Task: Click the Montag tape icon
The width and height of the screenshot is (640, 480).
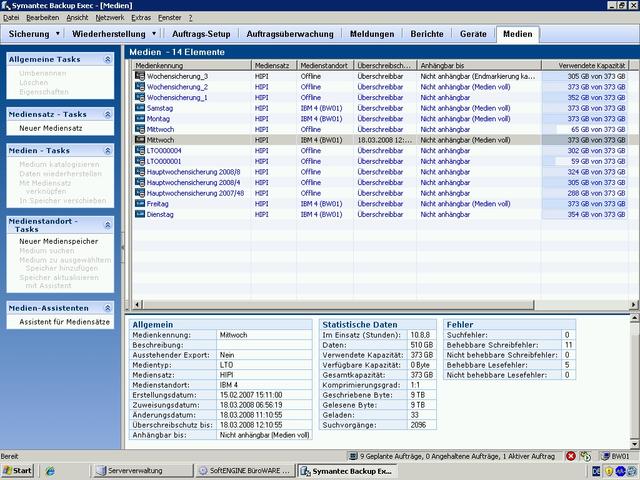Action: (x=140, y=118)
